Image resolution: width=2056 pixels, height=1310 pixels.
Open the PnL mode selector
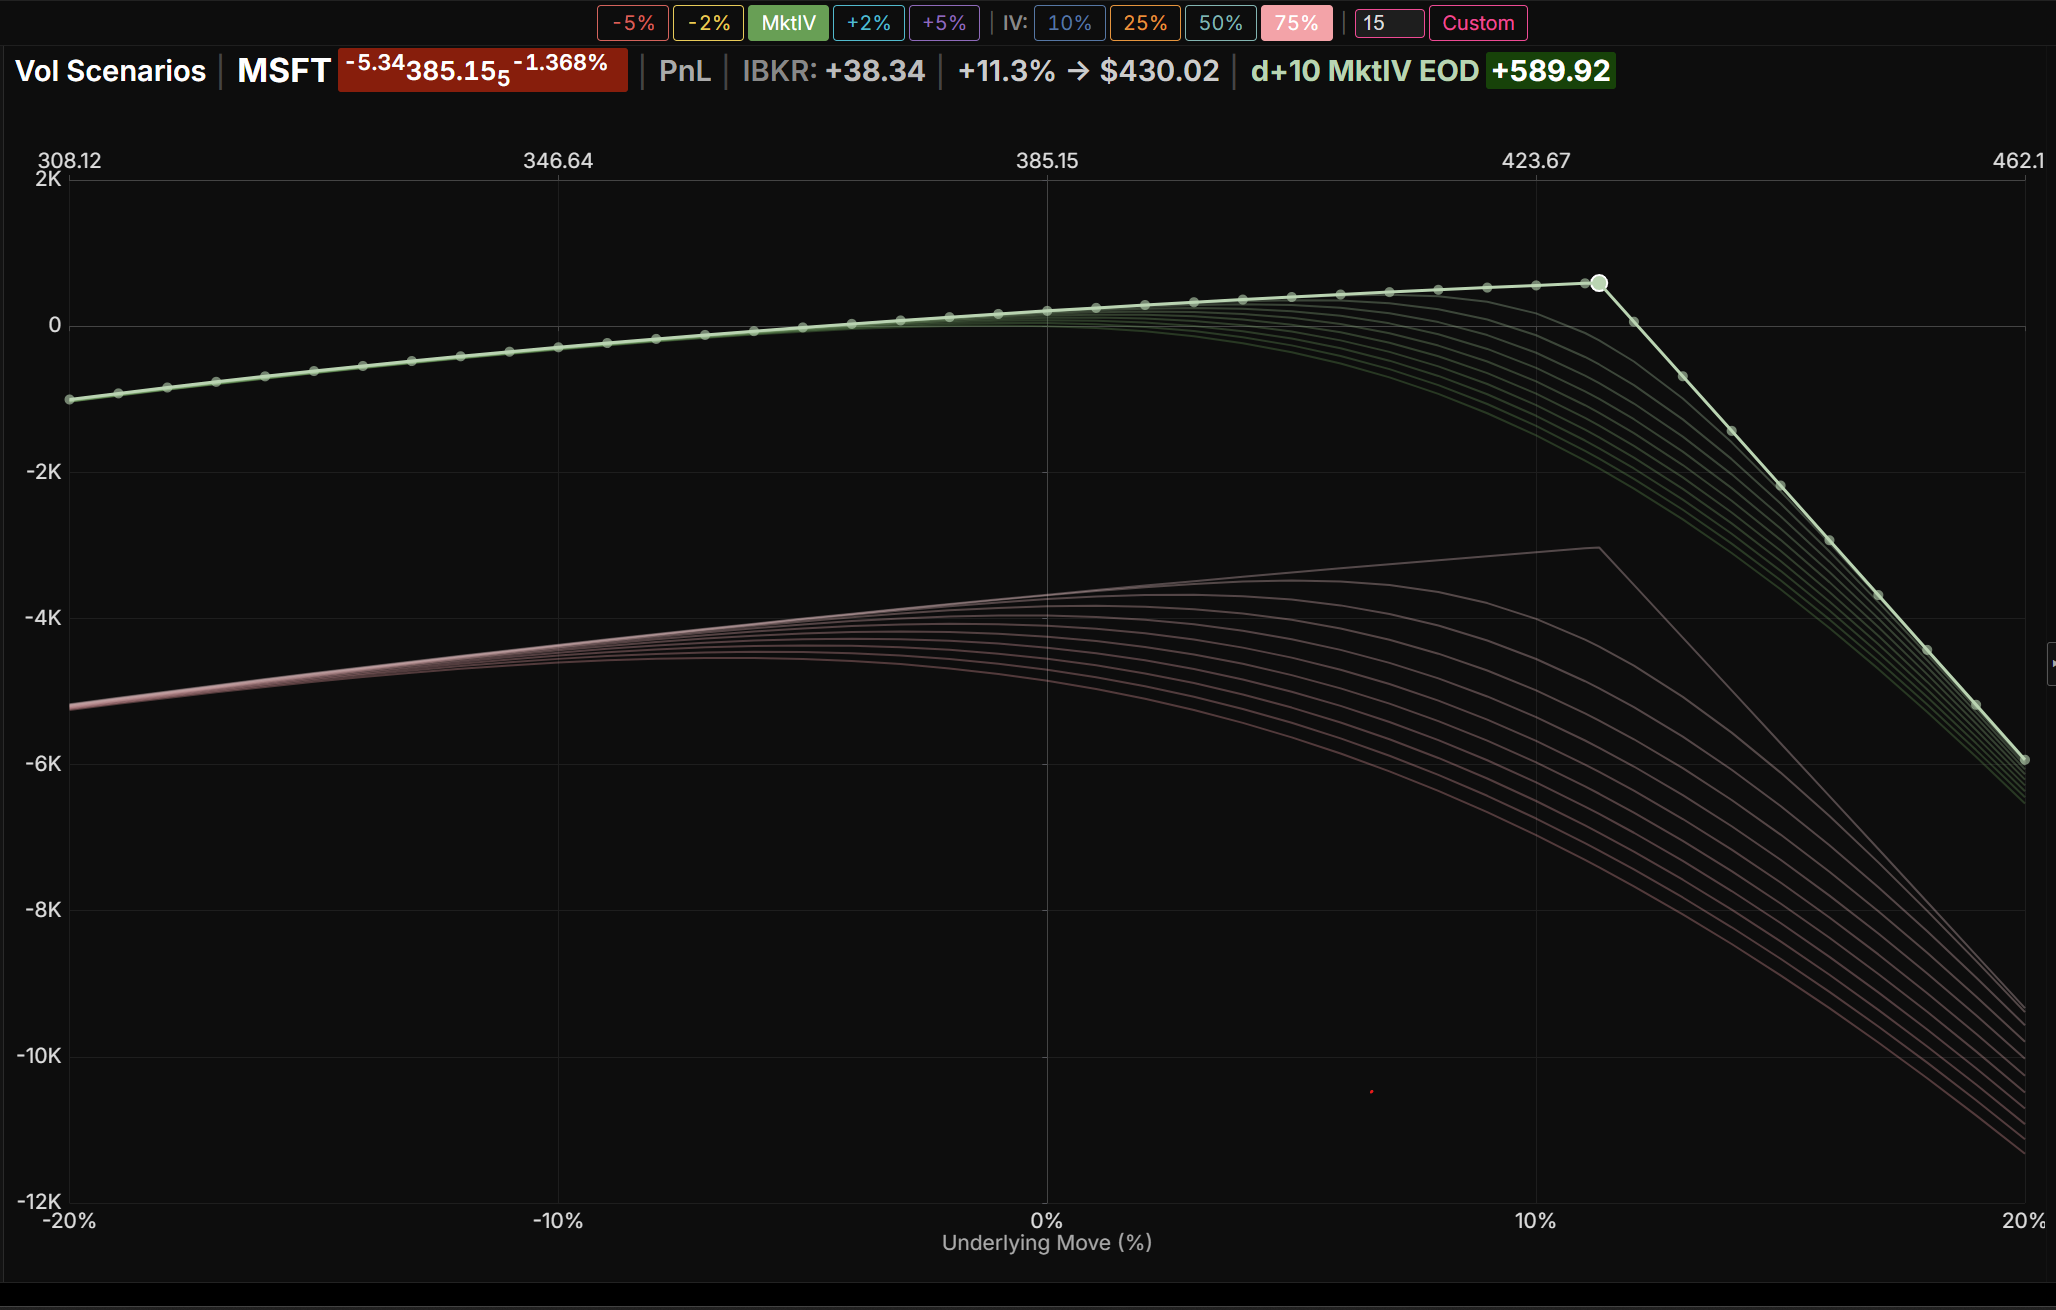[x=684, y=71]
